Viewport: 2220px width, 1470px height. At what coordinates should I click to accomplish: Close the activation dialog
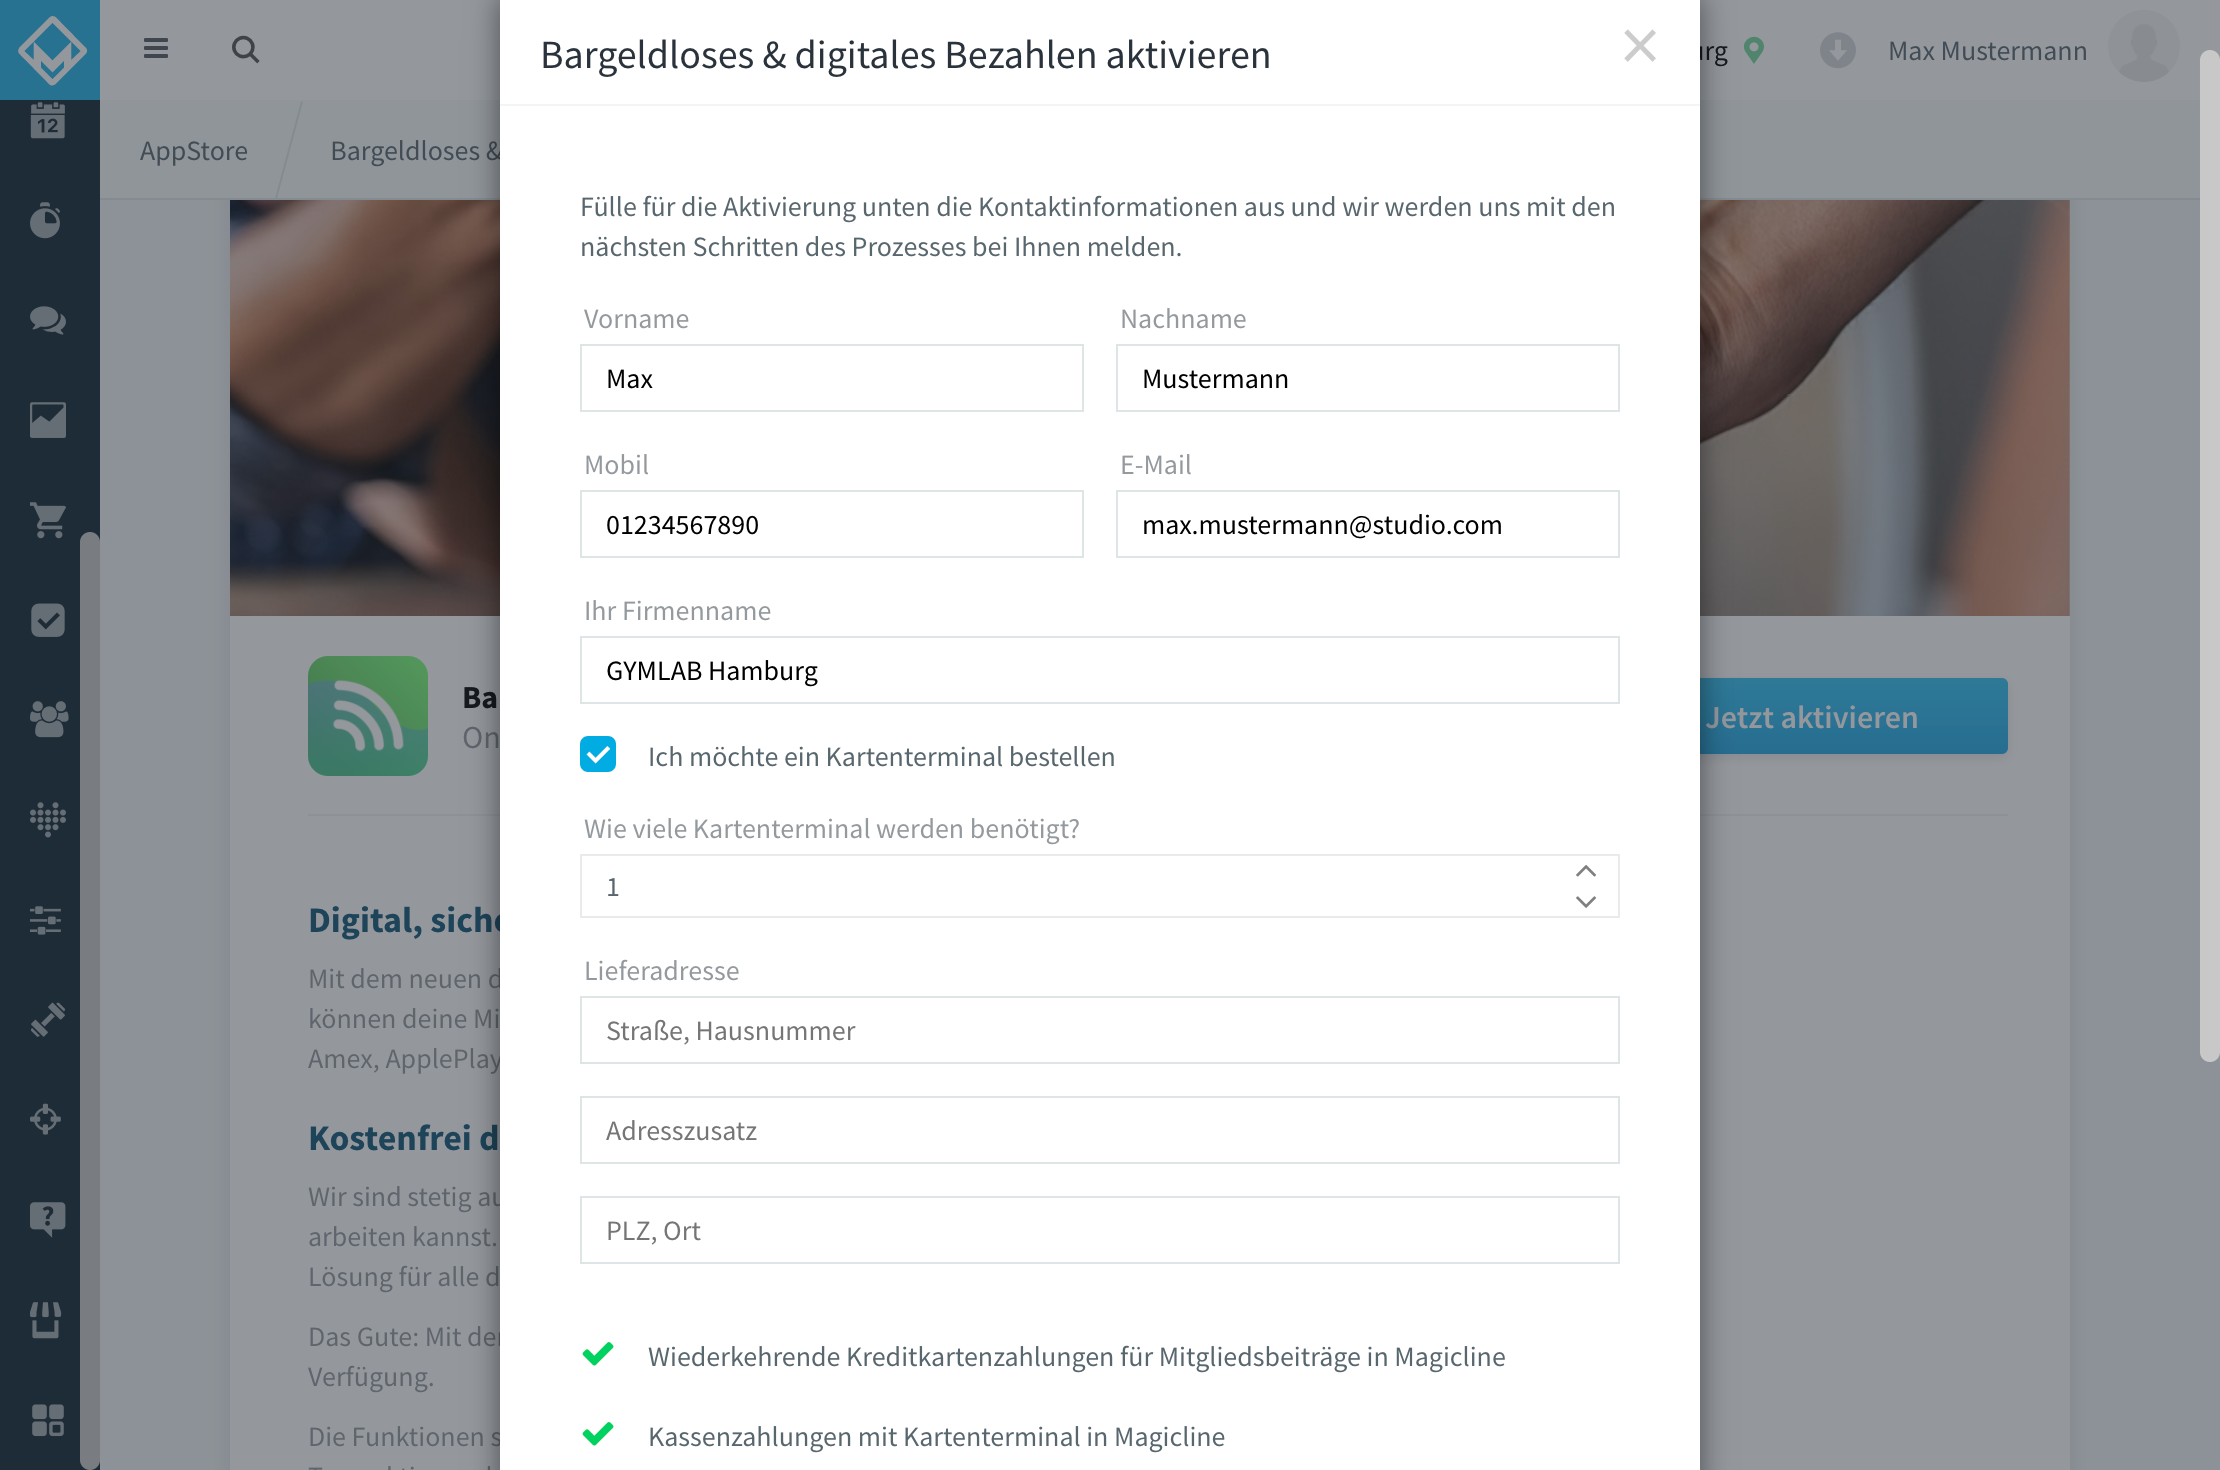click(1640, 46)
